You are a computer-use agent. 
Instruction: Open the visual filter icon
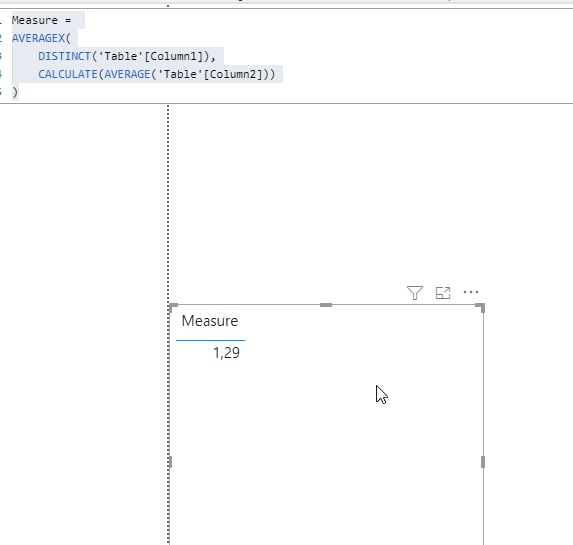click(x=415, y=292)
